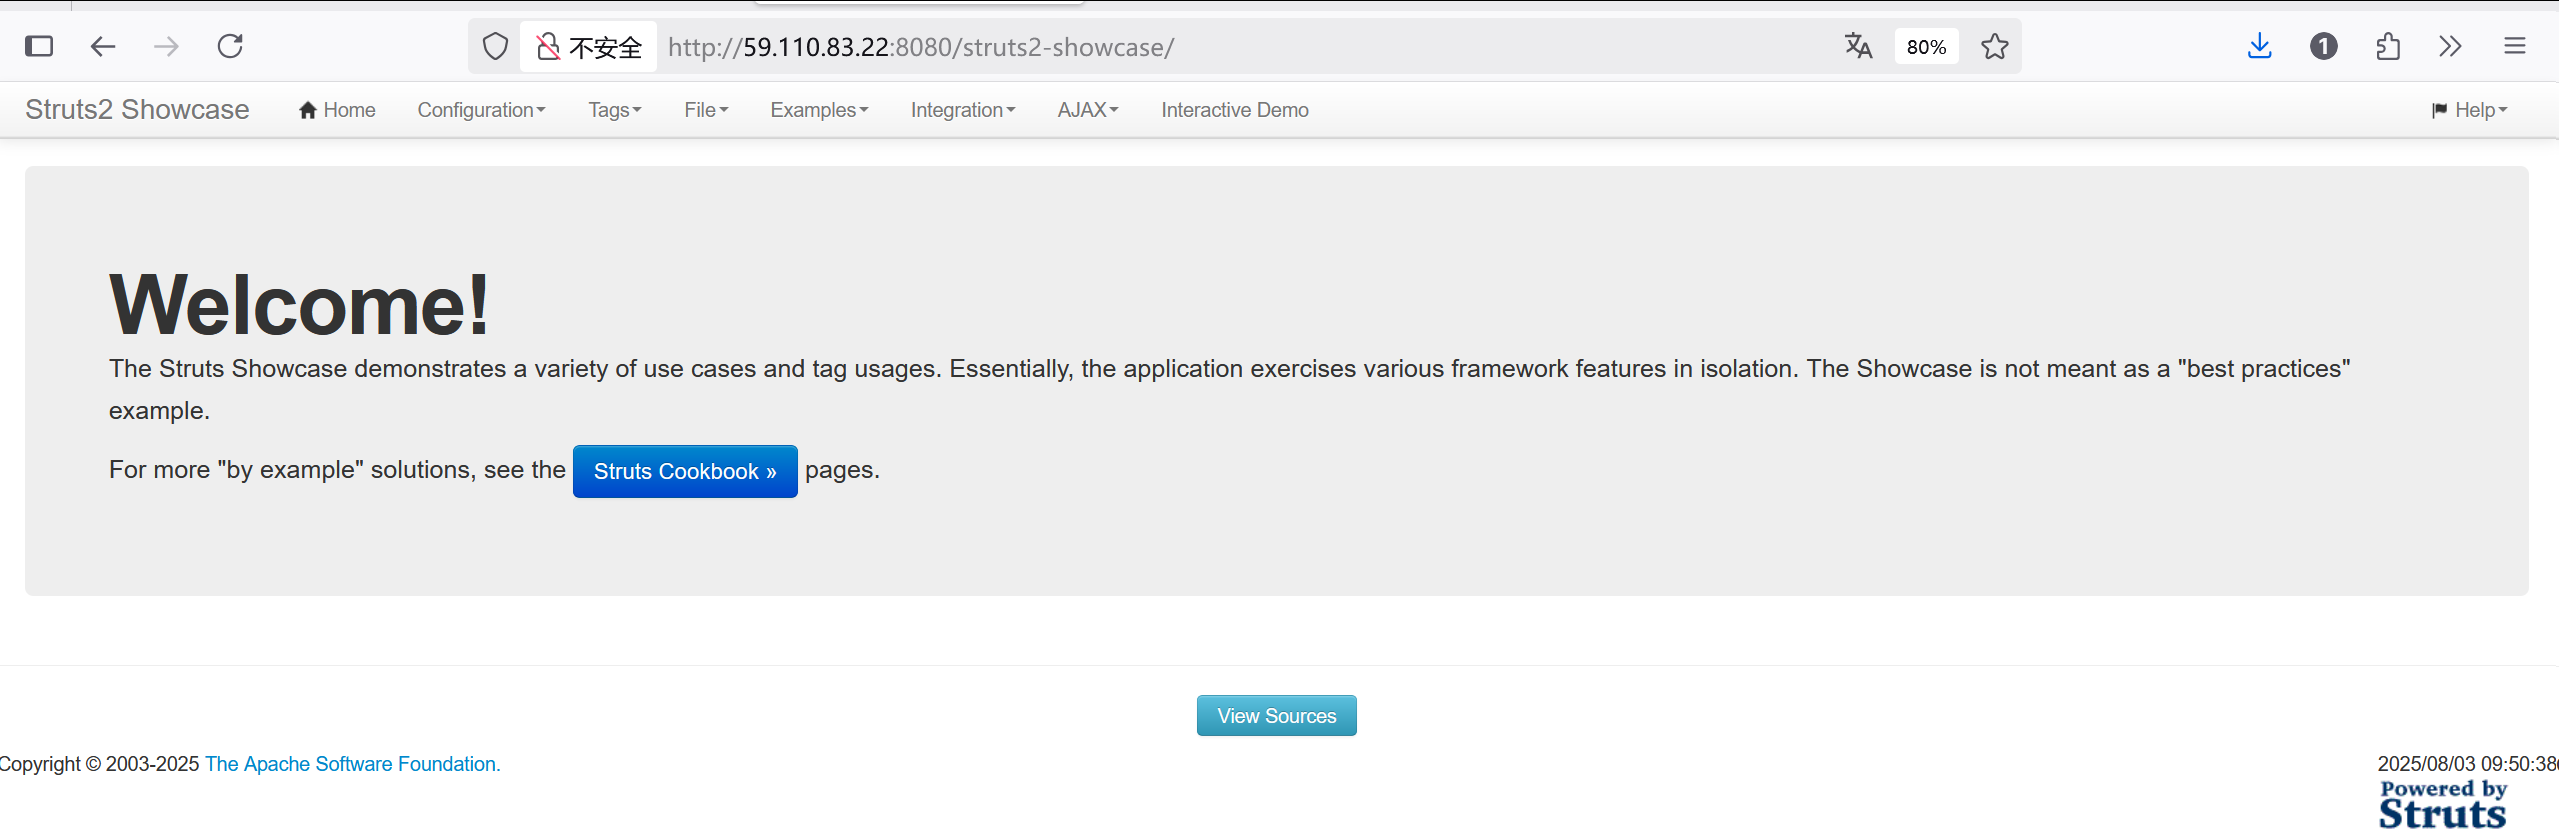Screen dimensions: 2559x838
Task: Expand the Tags dropdown menu
Action: point(614,110)
